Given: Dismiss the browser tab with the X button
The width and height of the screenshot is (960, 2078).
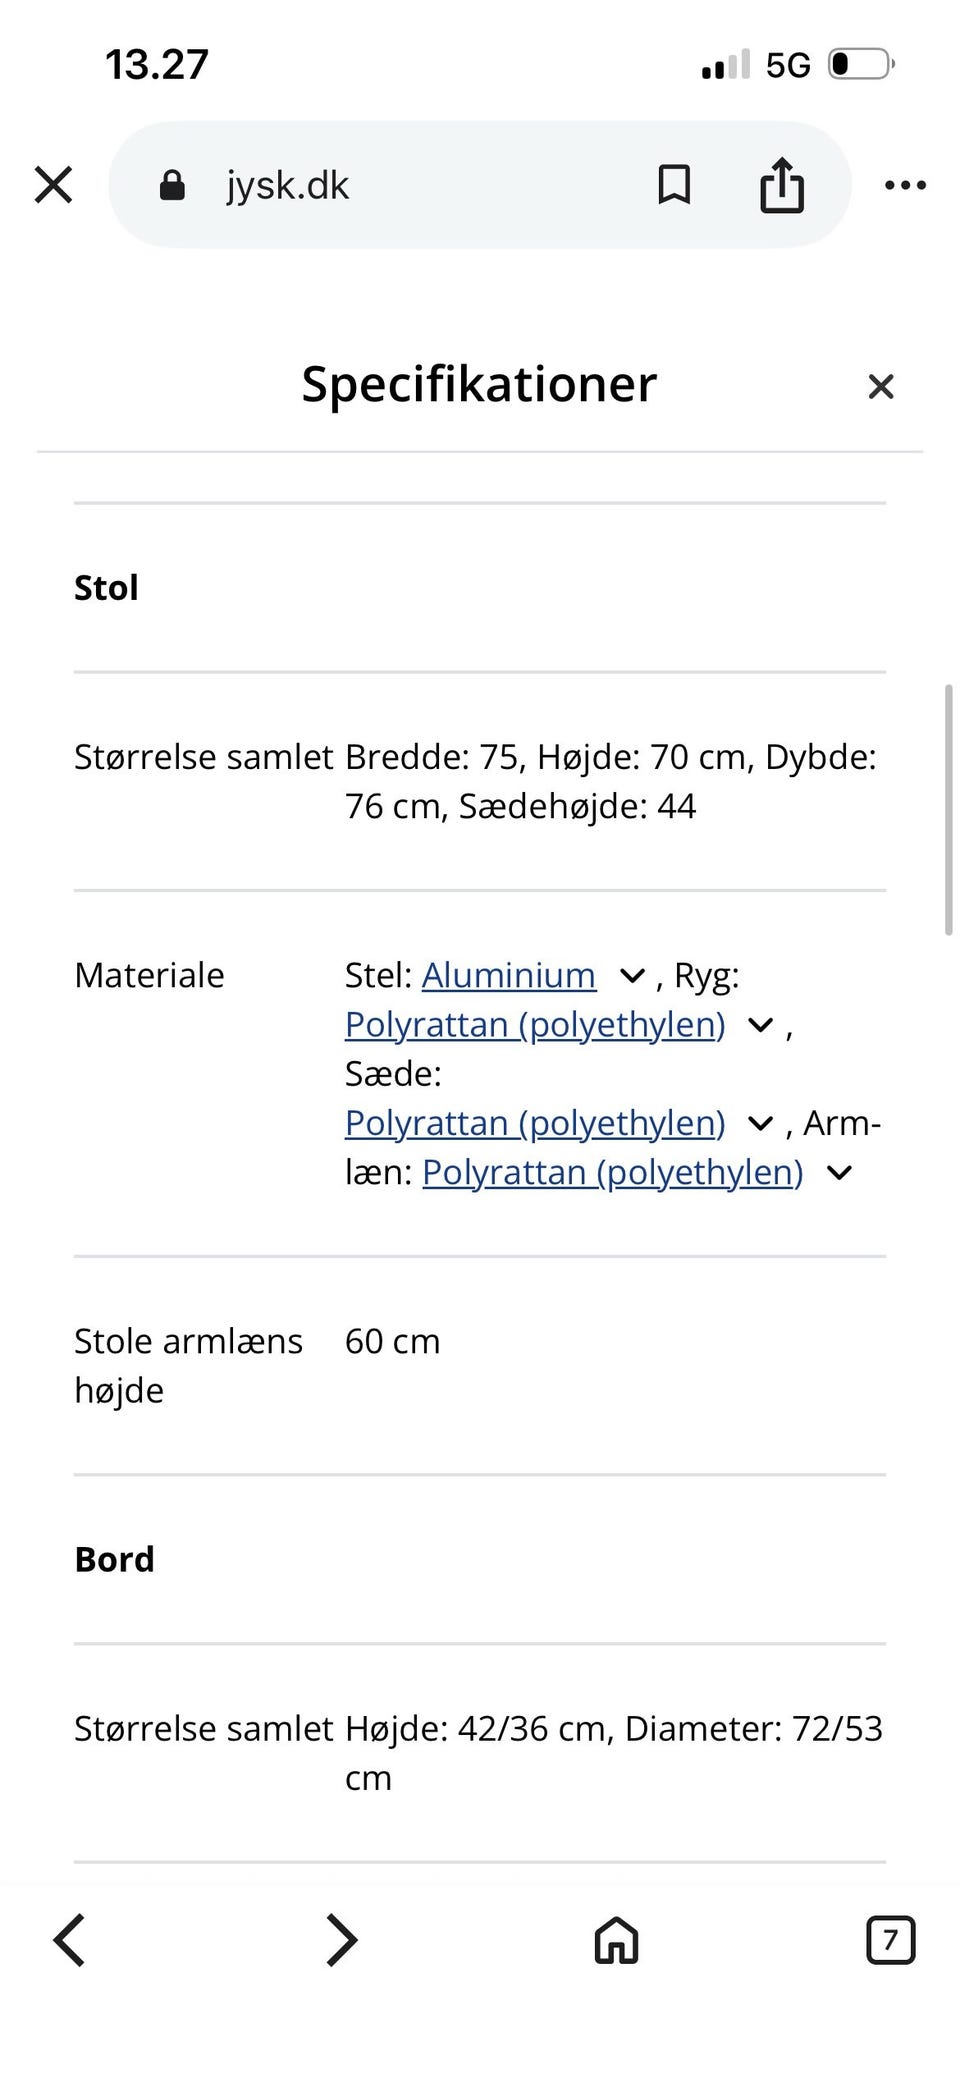Looking at the screenshot, I should pos(53,184).
